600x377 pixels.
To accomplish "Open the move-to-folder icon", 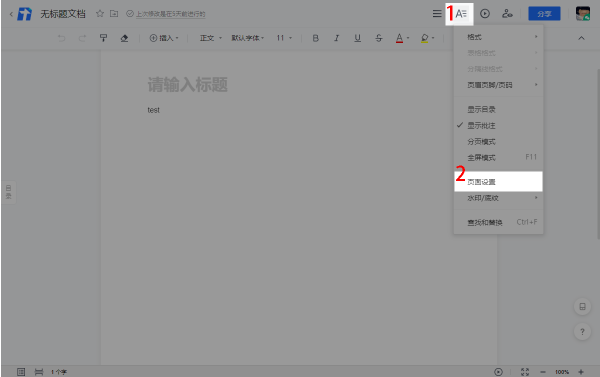I will [114, 14].
